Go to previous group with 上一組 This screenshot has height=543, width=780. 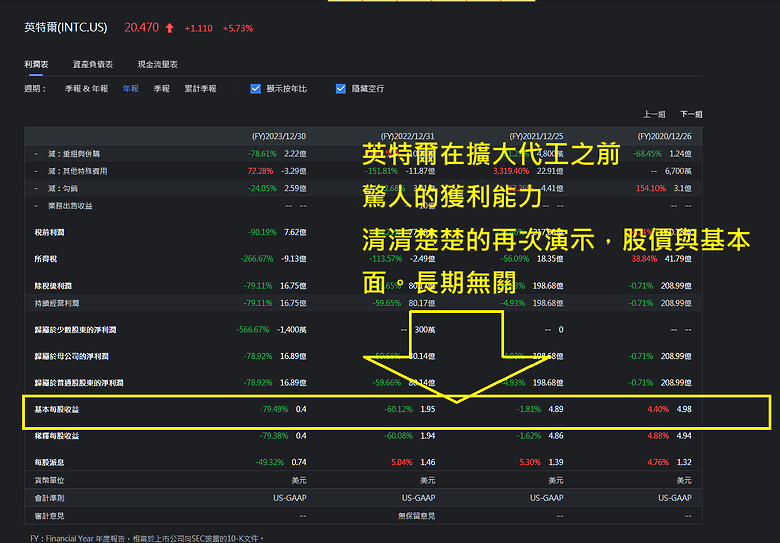(x=654, y=114)
